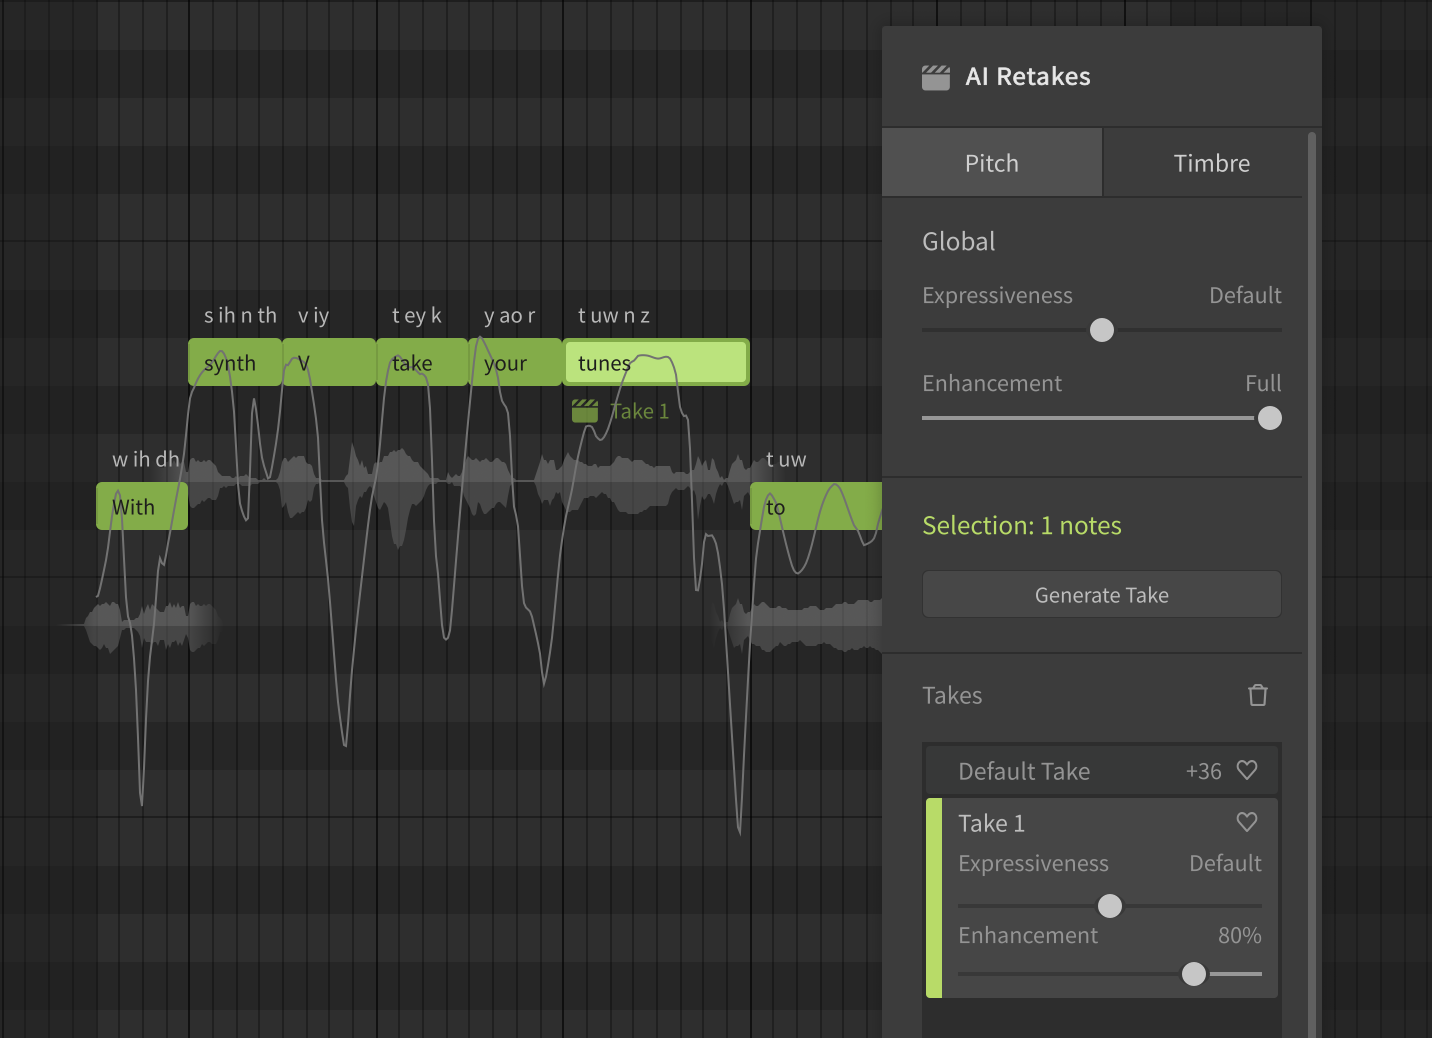This screenshot has width=1432, height=1038.
Task: Select the 'synth' note block
Action: (x=234, y=362)
